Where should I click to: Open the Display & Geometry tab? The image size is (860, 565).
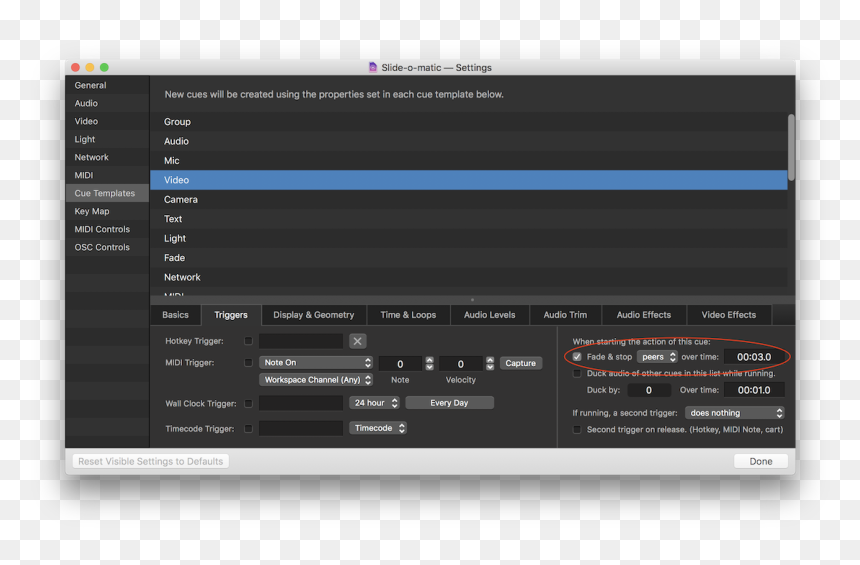point(314,315)
